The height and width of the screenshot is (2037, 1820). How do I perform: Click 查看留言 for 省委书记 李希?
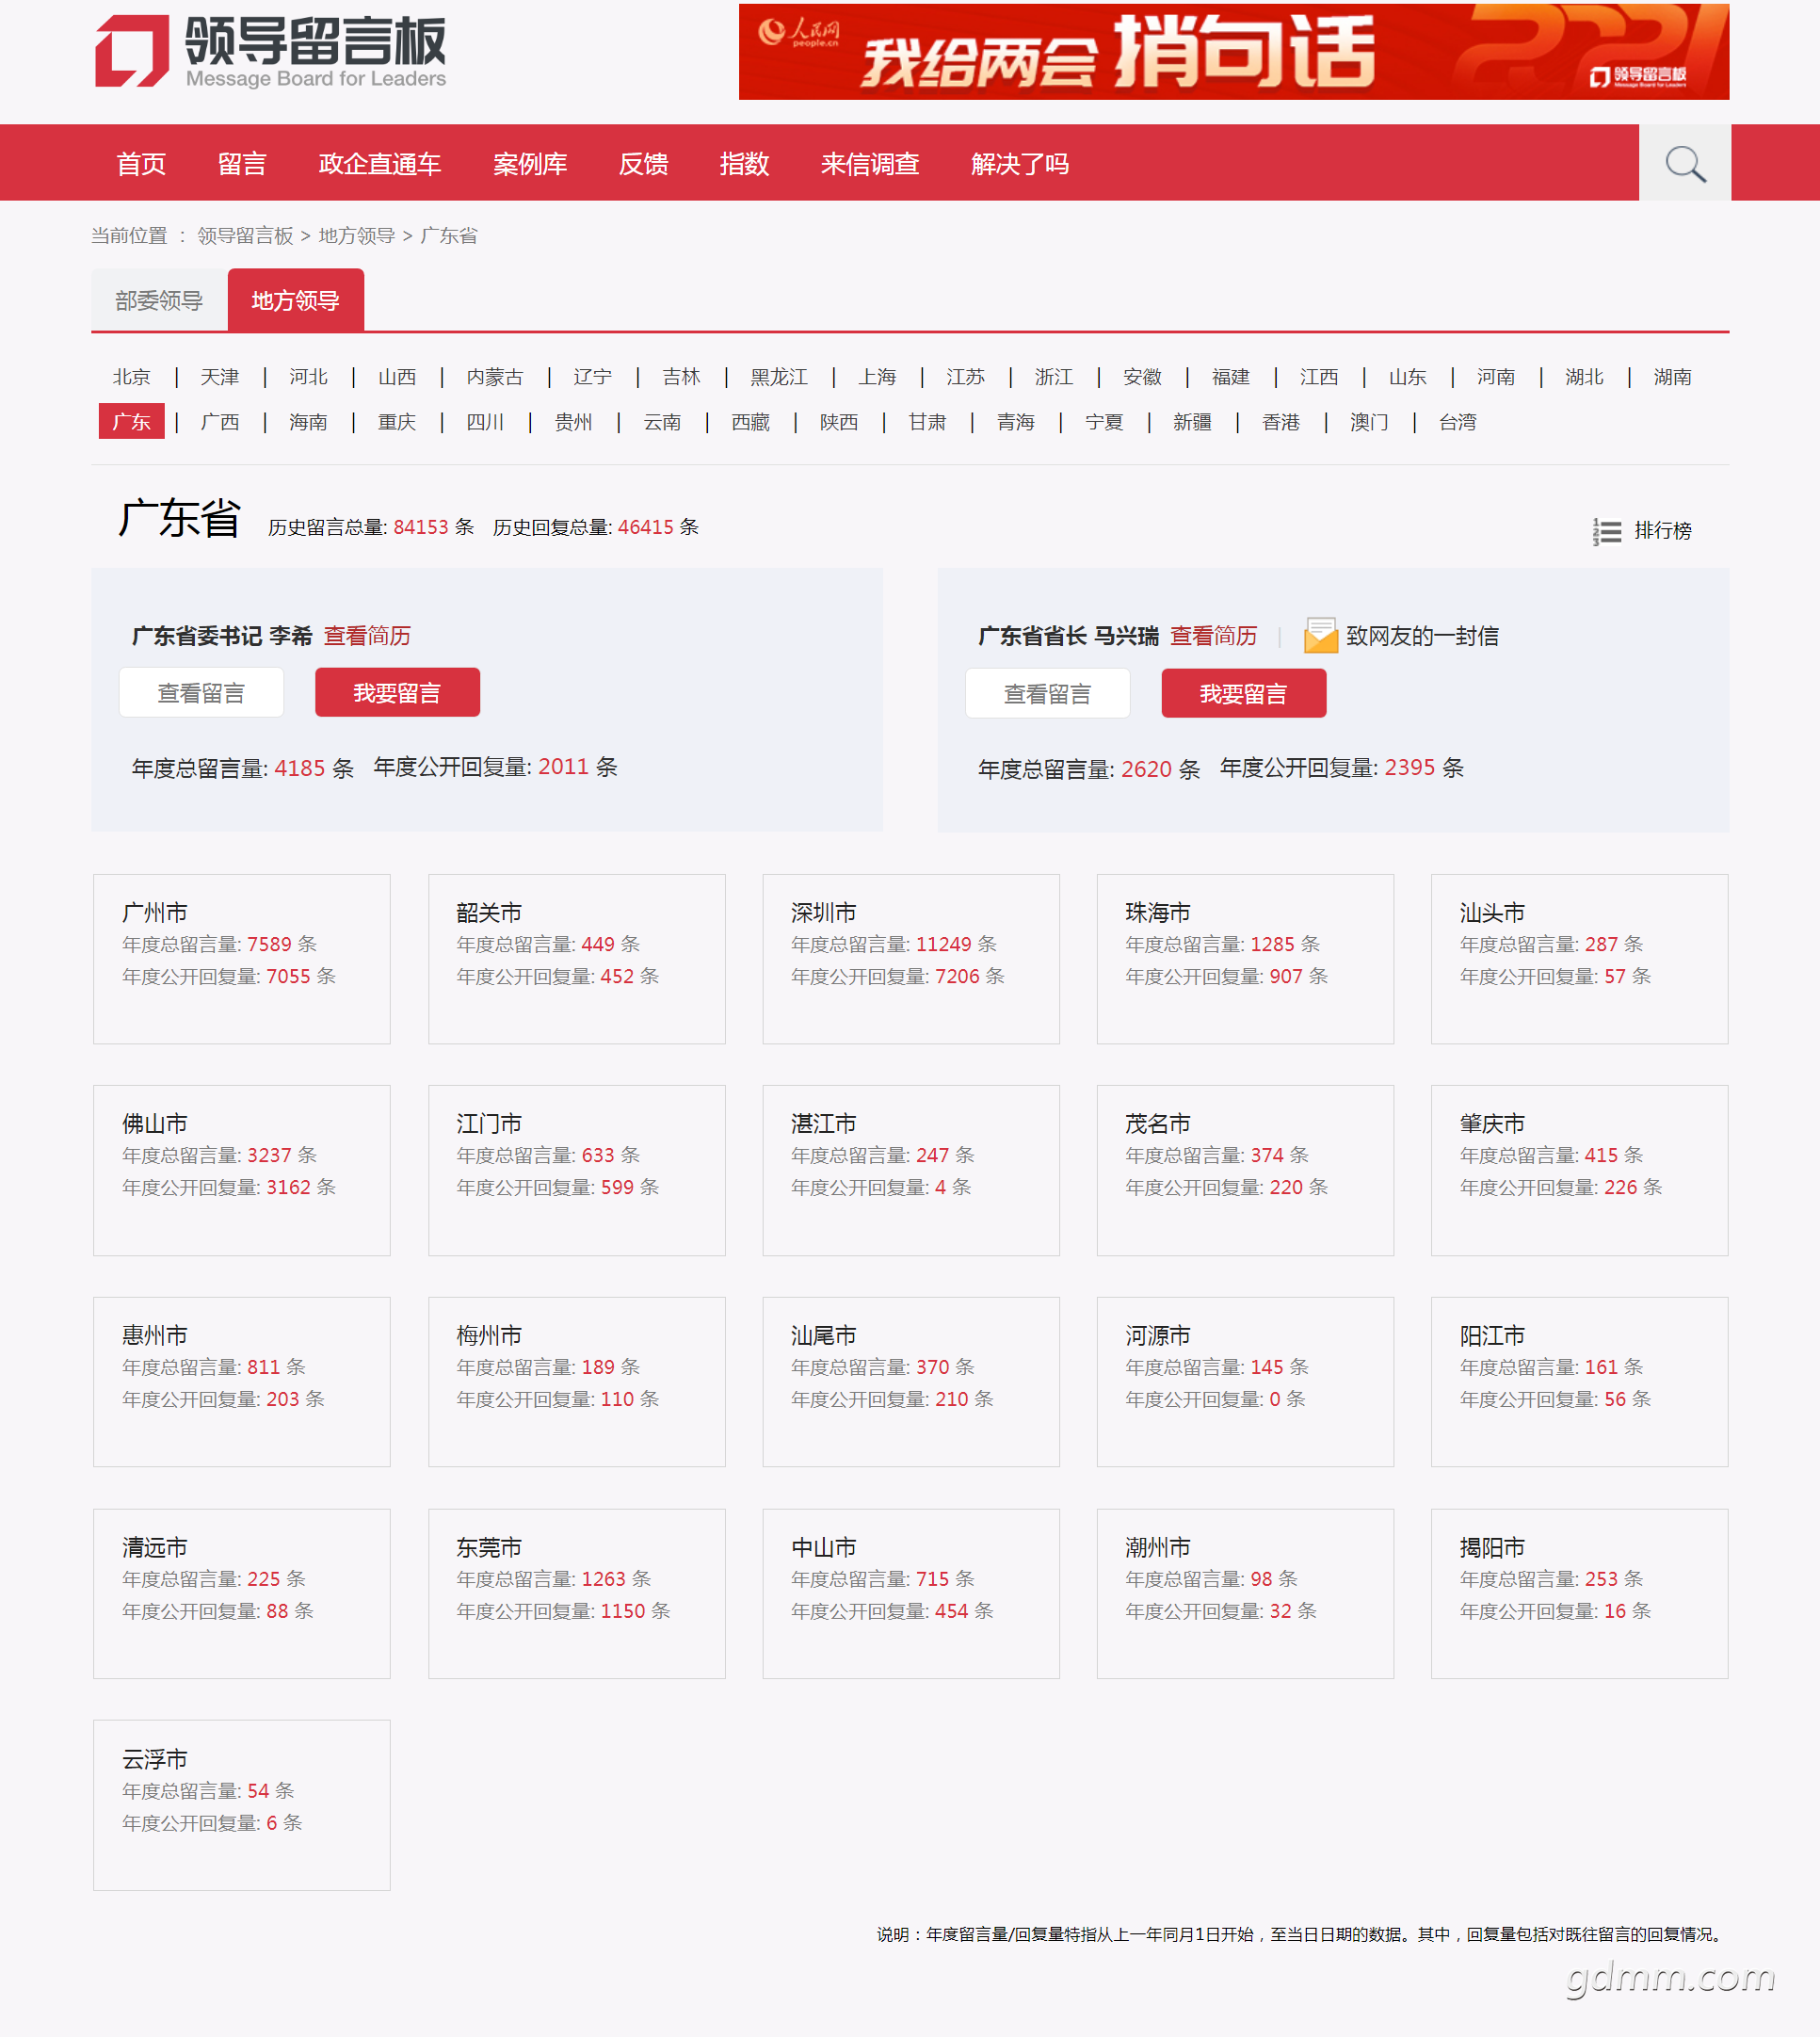click(x=201, y=693)
